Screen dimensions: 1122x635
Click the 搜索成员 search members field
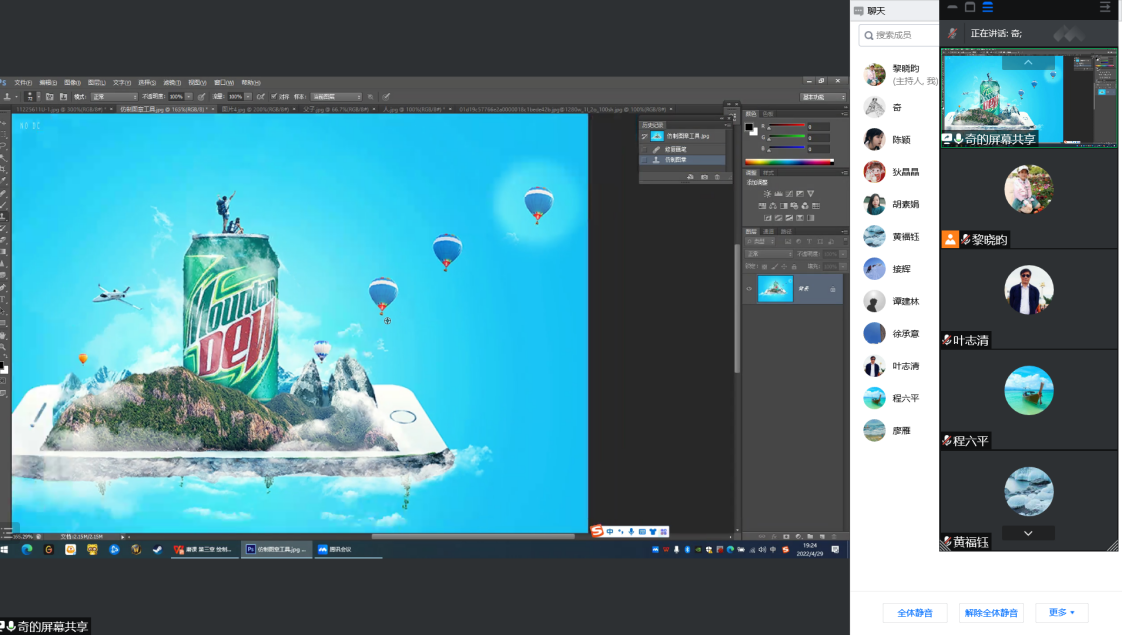pos(899,35)
